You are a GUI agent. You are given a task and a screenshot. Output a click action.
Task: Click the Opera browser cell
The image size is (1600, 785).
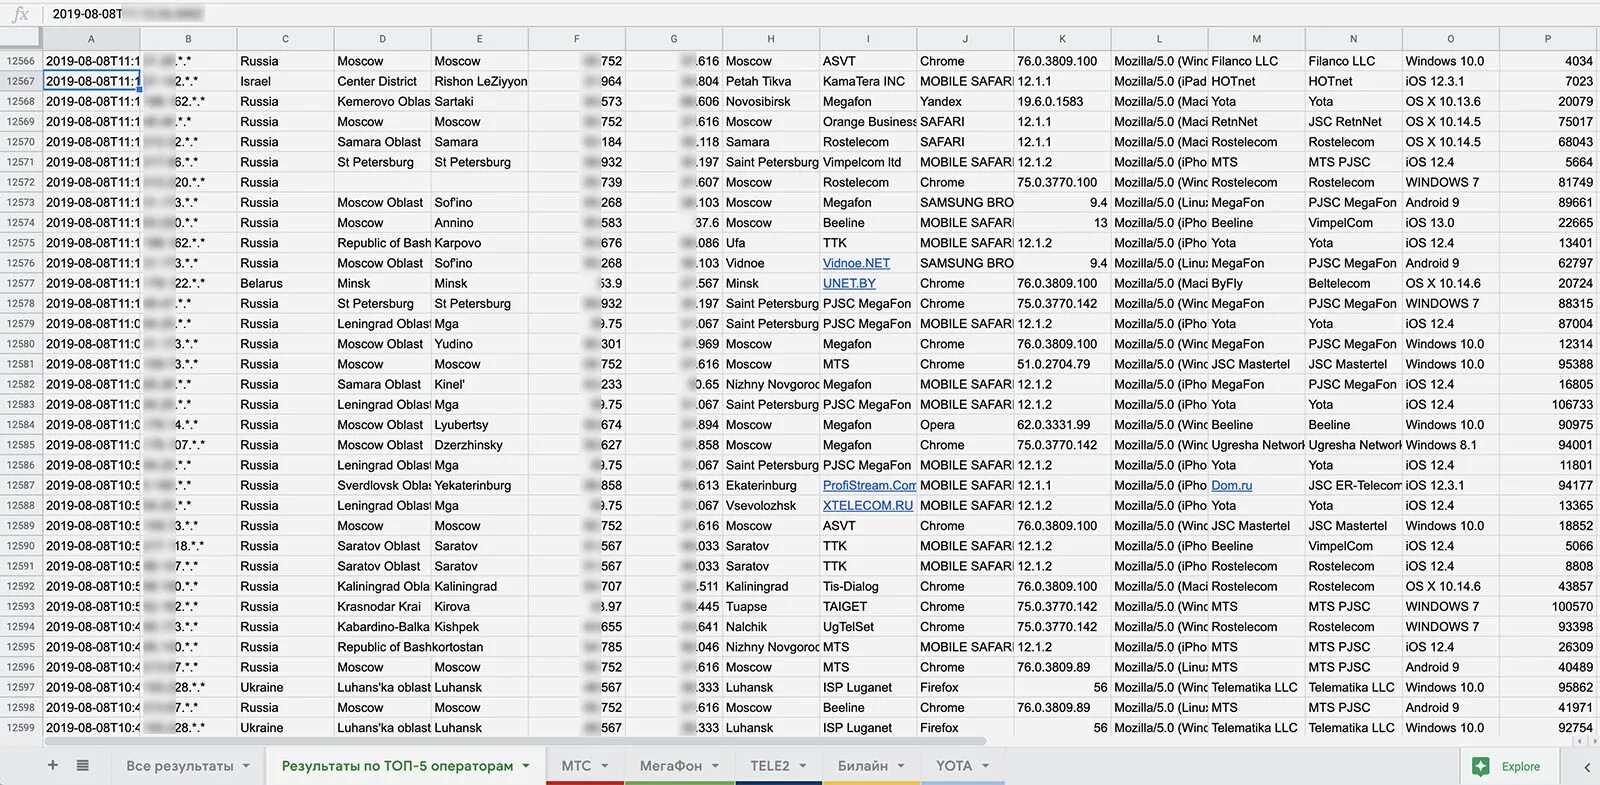(965, 425)
